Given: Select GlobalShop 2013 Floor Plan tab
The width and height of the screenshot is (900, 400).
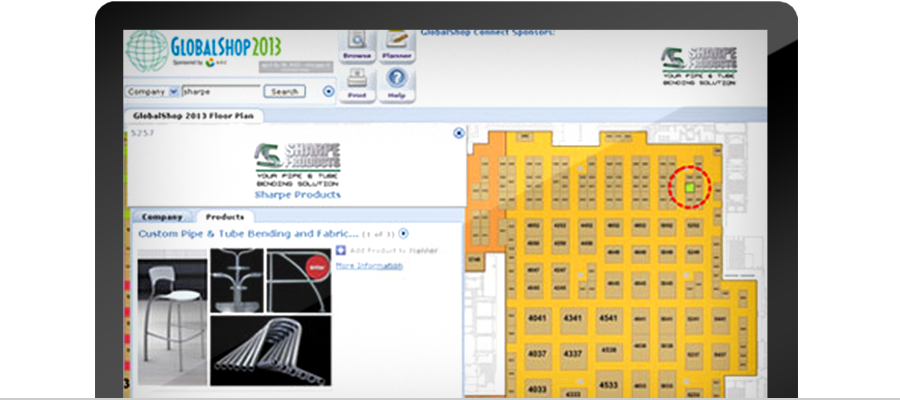Looking at the screenshot, I should pyautogui.click(x=193, y=115).
